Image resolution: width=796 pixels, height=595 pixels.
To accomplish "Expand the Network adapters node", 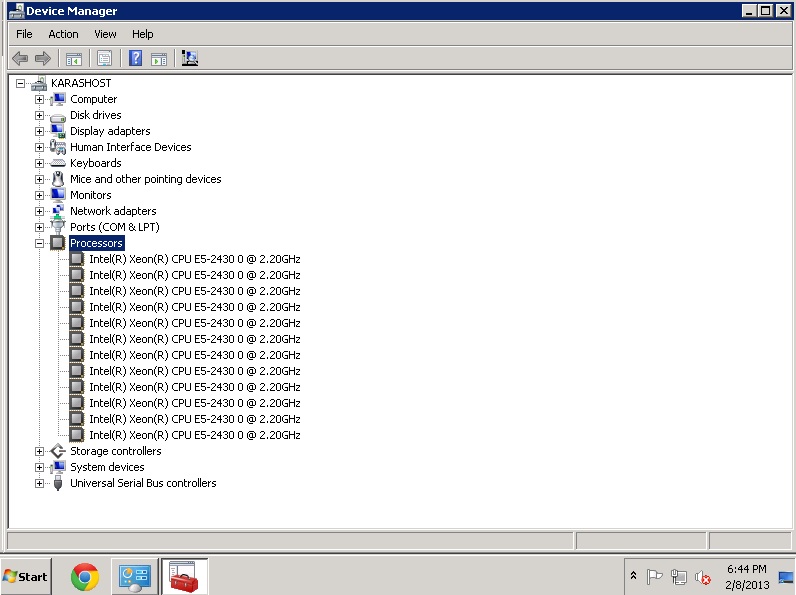I will click(x=40, y=211).
